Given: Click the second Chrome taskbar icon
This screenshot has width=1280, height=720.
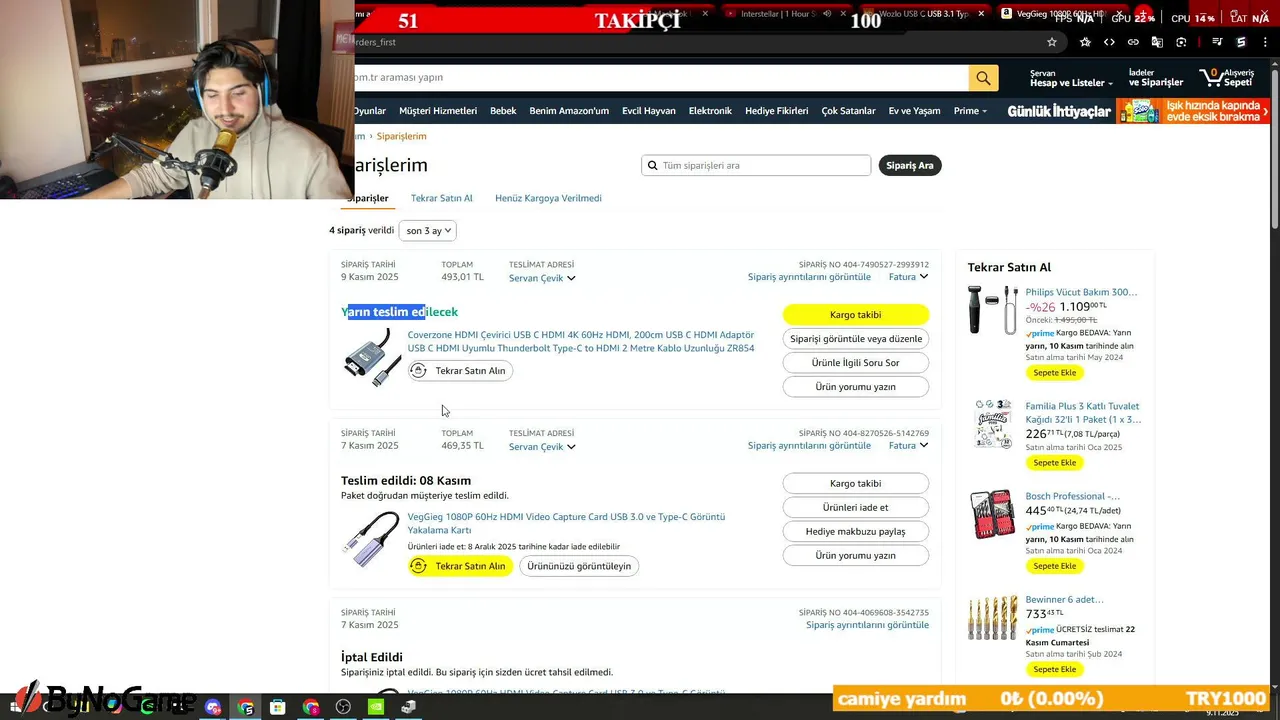Looking at the screenshot, I should pos(311,707).
